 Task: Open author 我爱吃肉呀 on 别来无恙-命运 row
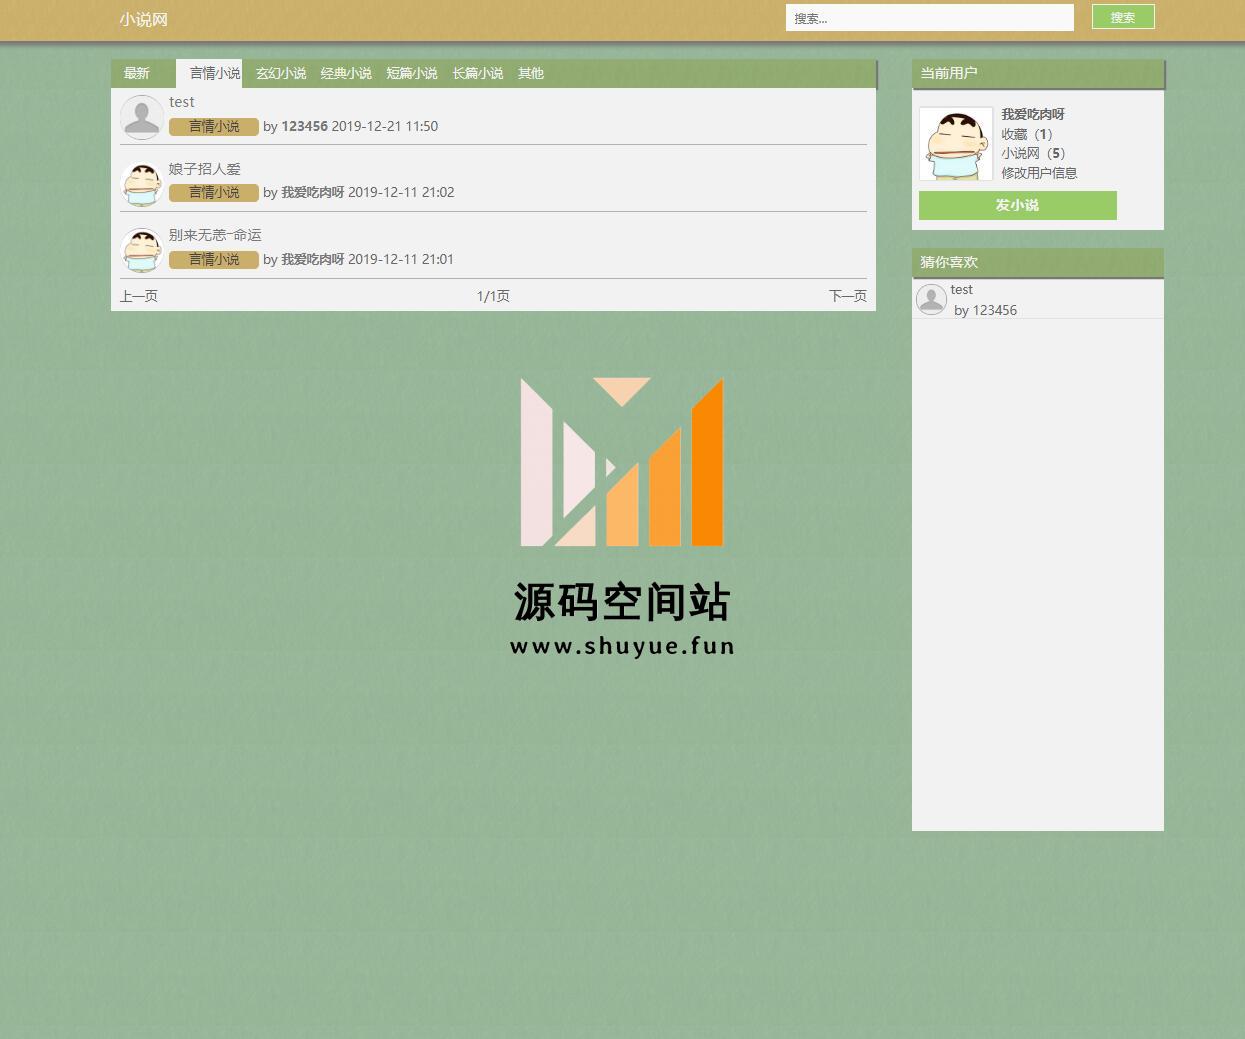tap(312, 259)
